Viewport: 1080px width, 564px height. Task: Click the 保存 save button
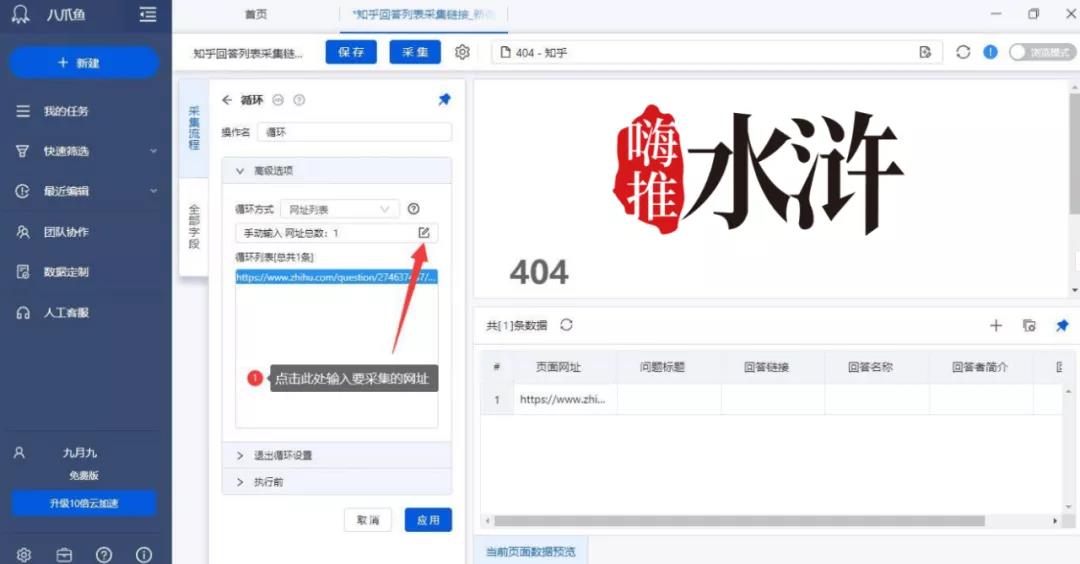tap(351, 52)
